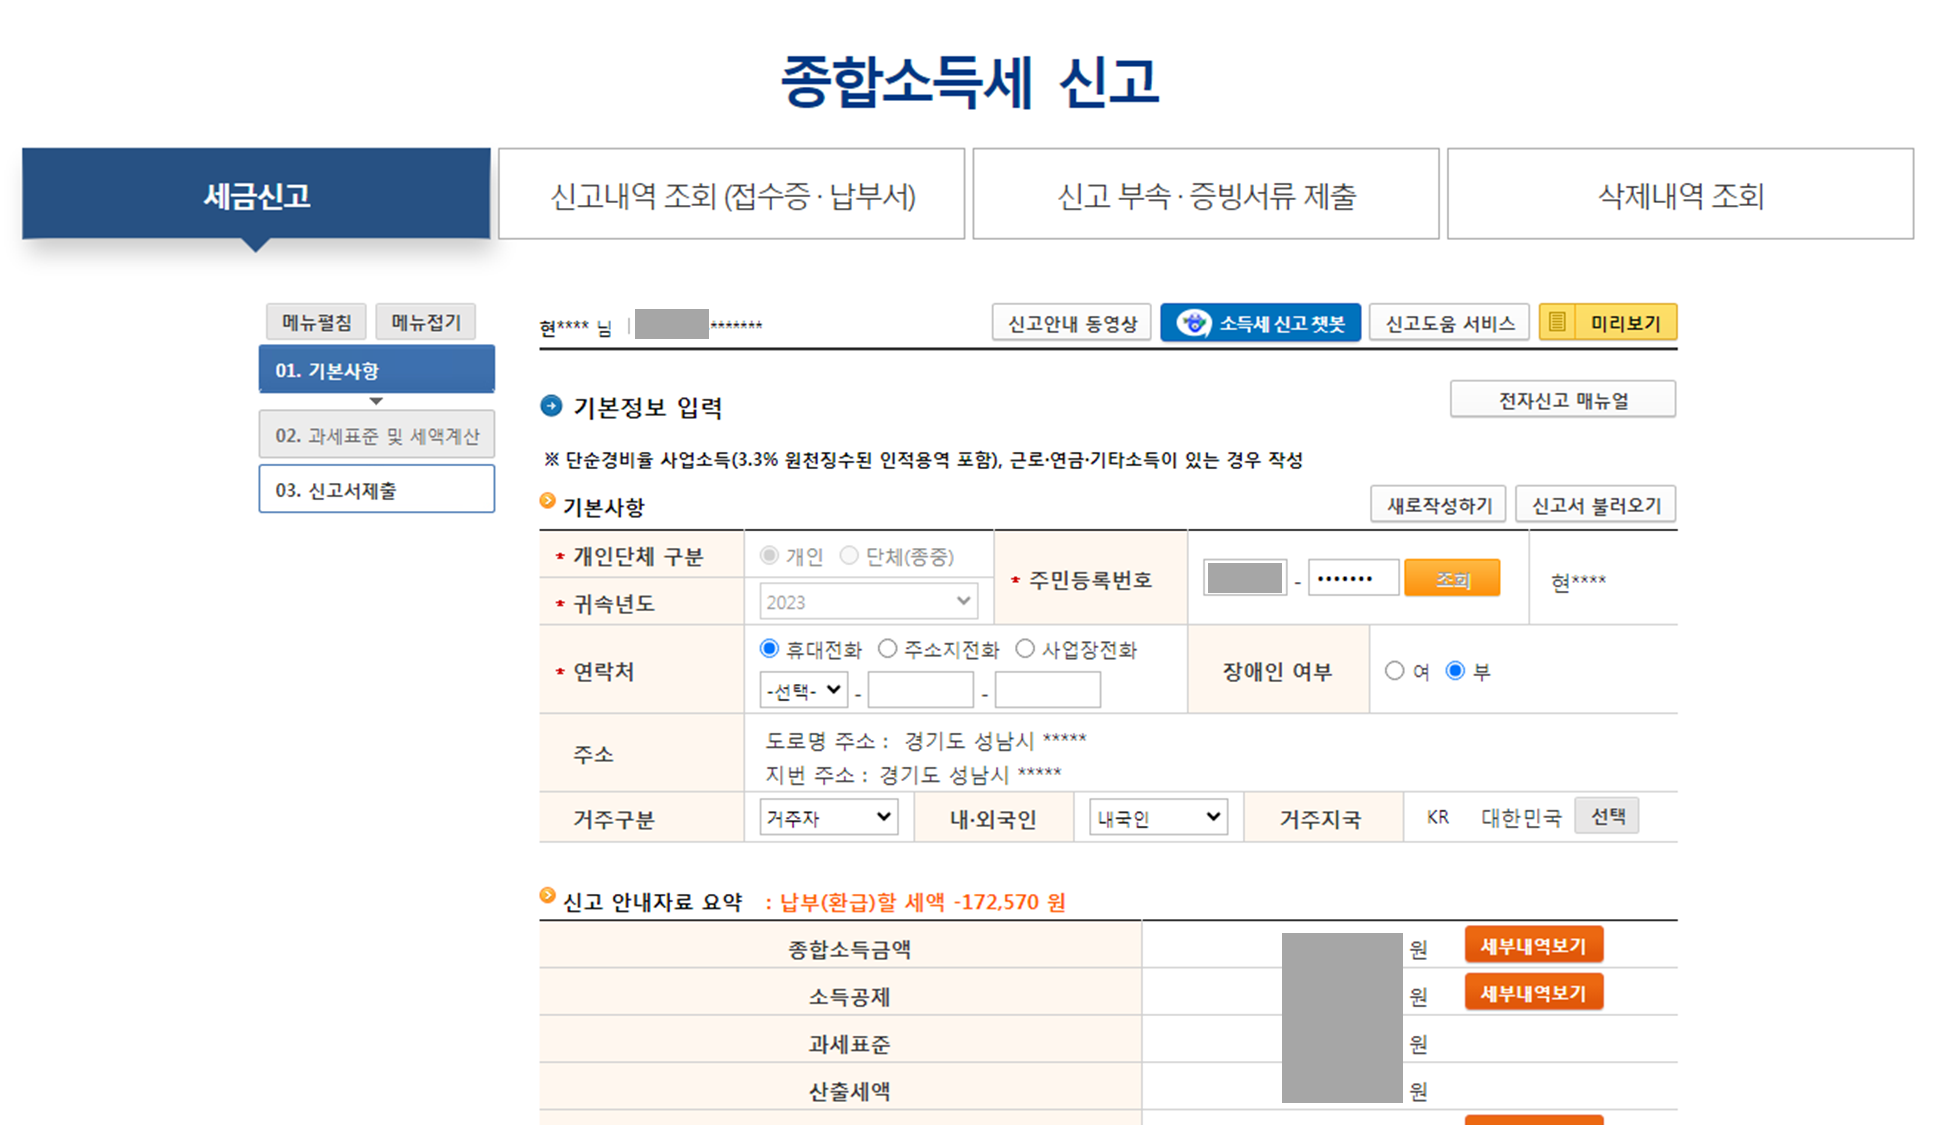
Task: Select the 사업장전화 radio button
Action: (x=1025, y=649)
